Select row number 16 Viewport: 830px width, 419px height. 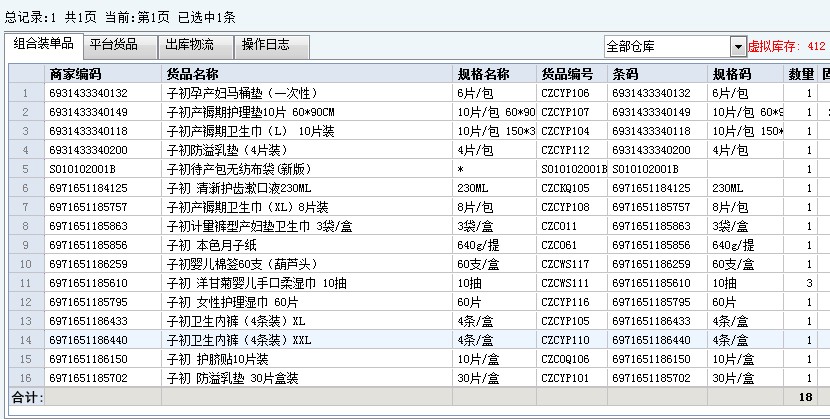point(26,378)
